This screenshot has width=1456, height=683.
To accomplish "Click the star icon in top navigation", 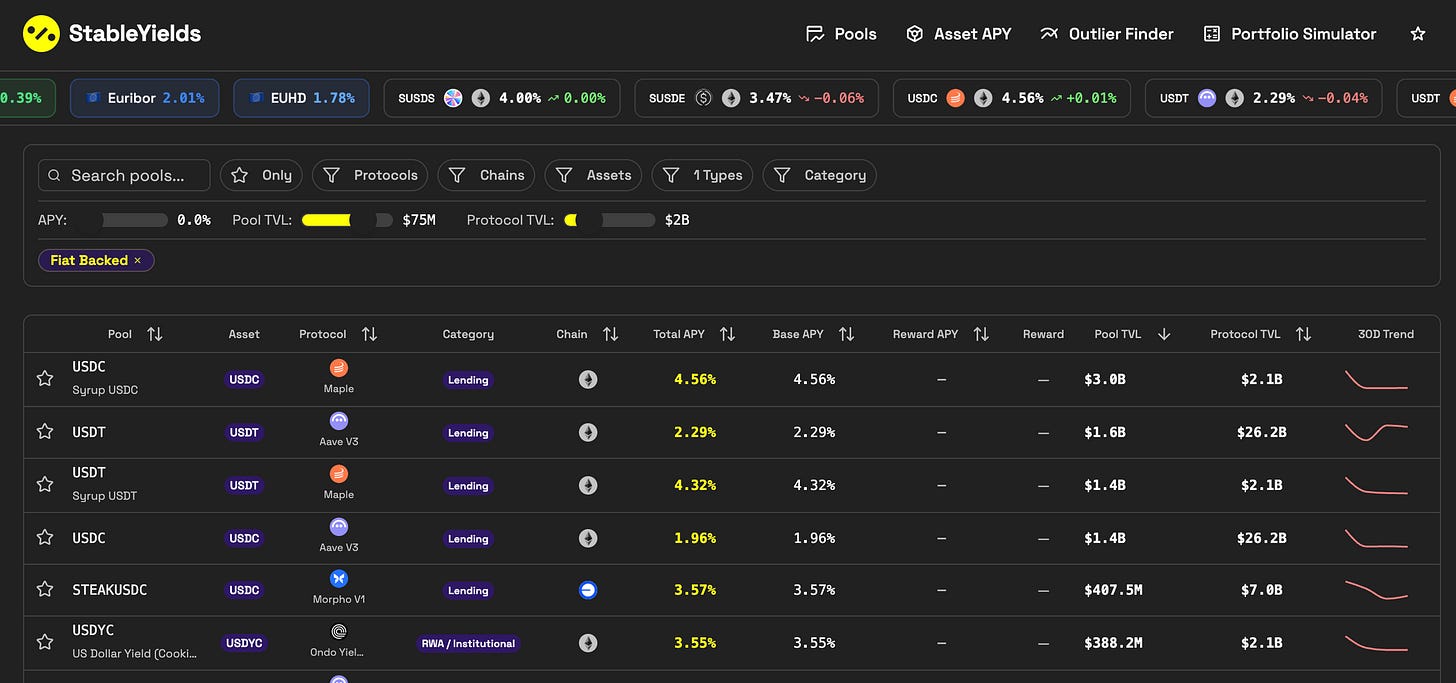I will point(1417,34).
